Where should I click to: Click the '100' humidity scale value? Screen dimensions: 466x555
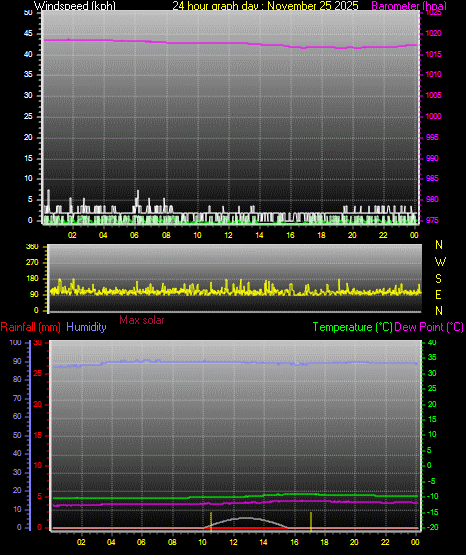(x=15, y=342)
